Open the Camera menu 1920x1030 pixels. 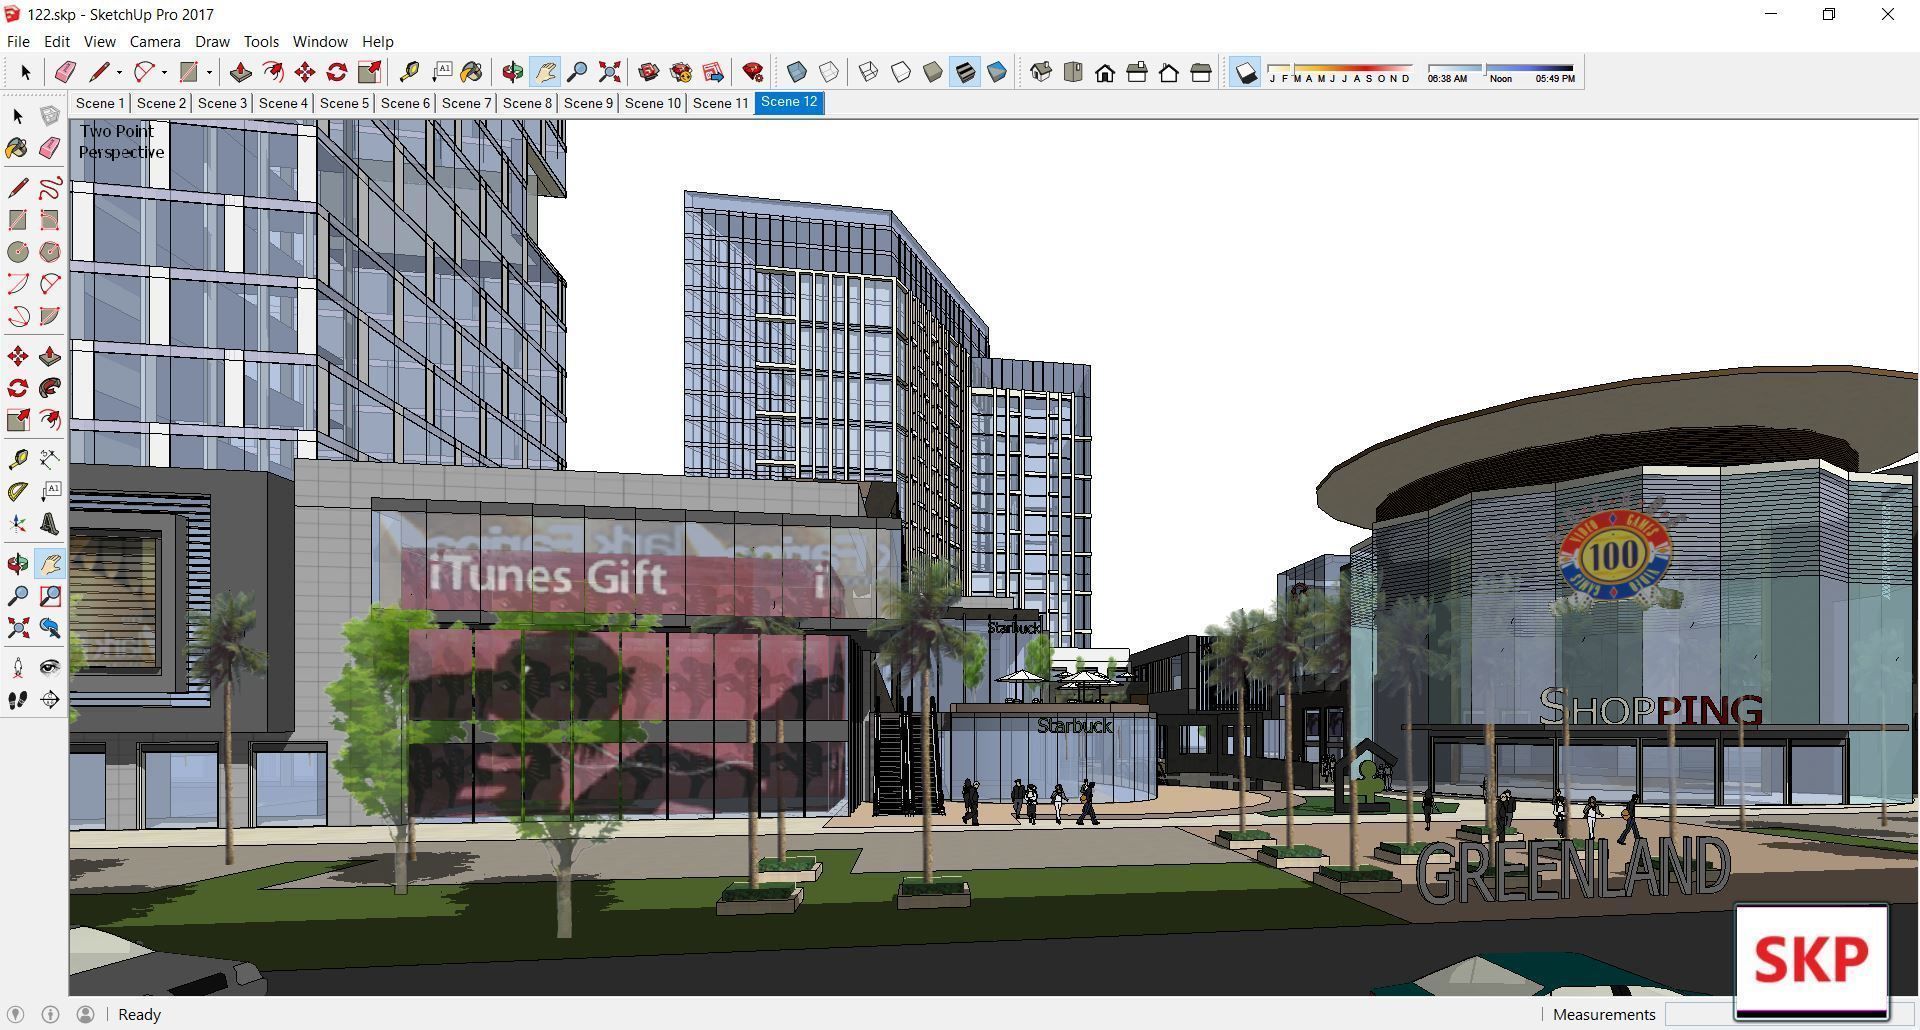coord(155,42)
